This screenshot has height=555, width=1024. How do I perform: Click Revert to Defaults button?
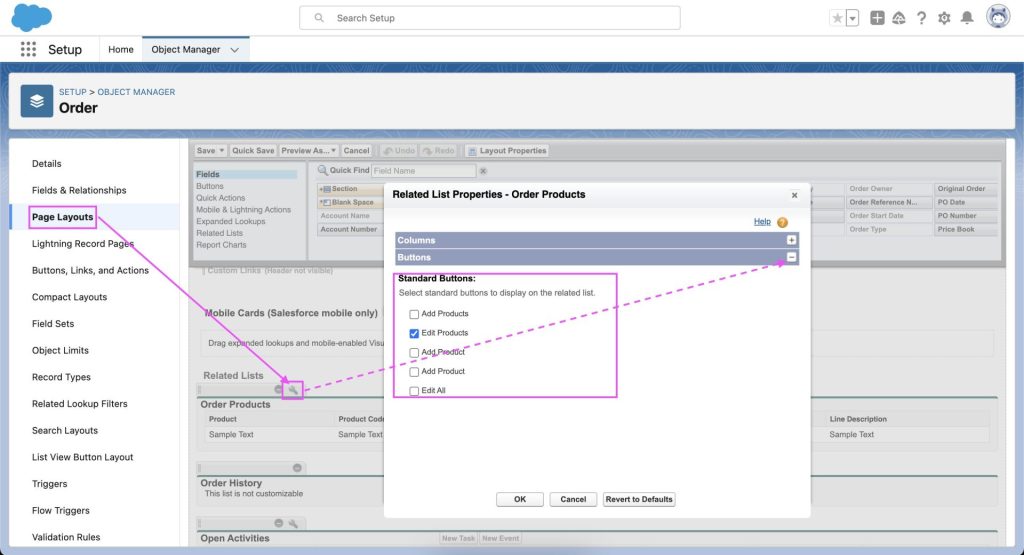click(x=639, y=499)
